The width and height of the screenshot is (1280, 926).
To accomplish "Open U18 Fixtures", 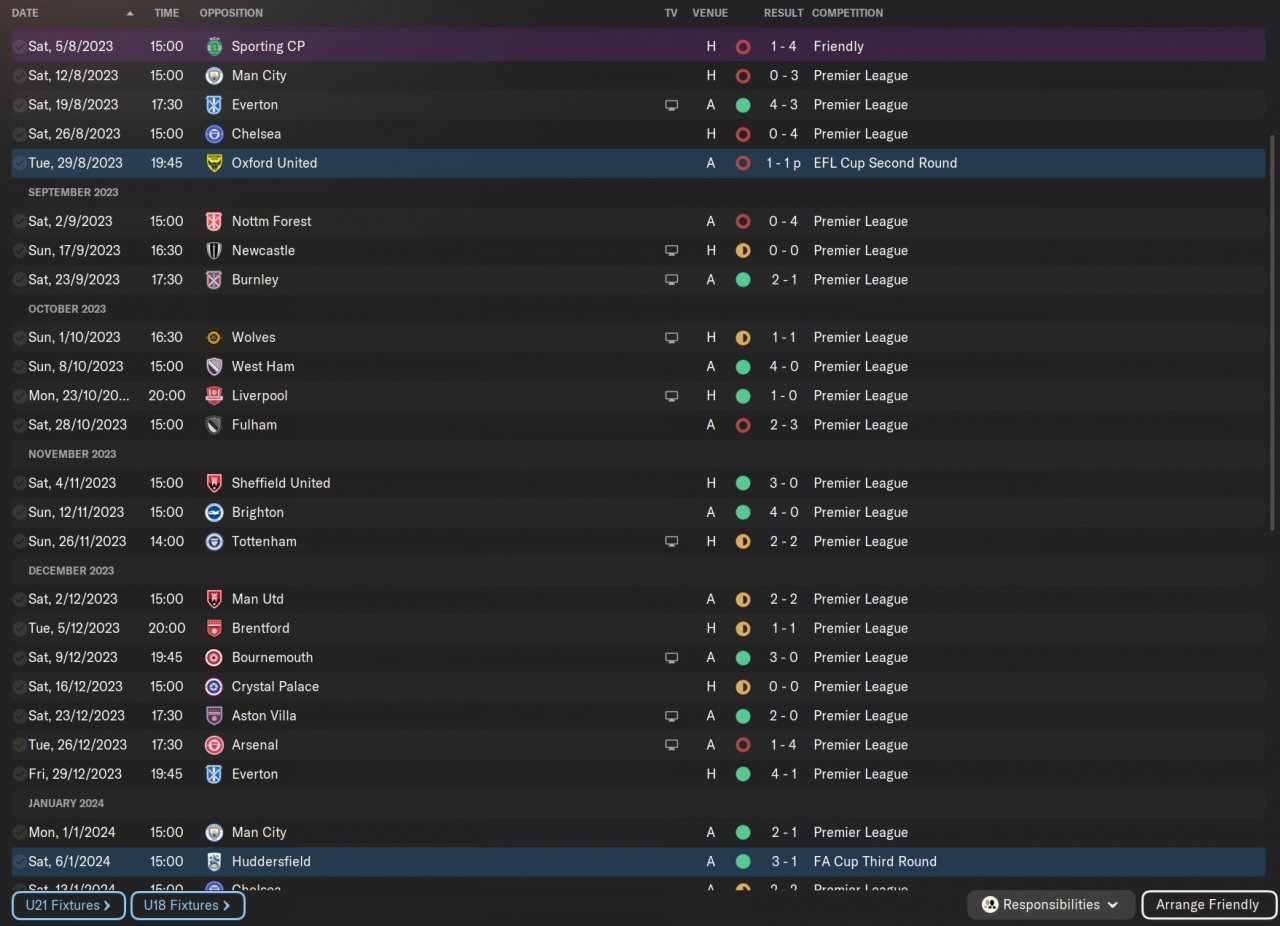I will (x=187, y=906).
